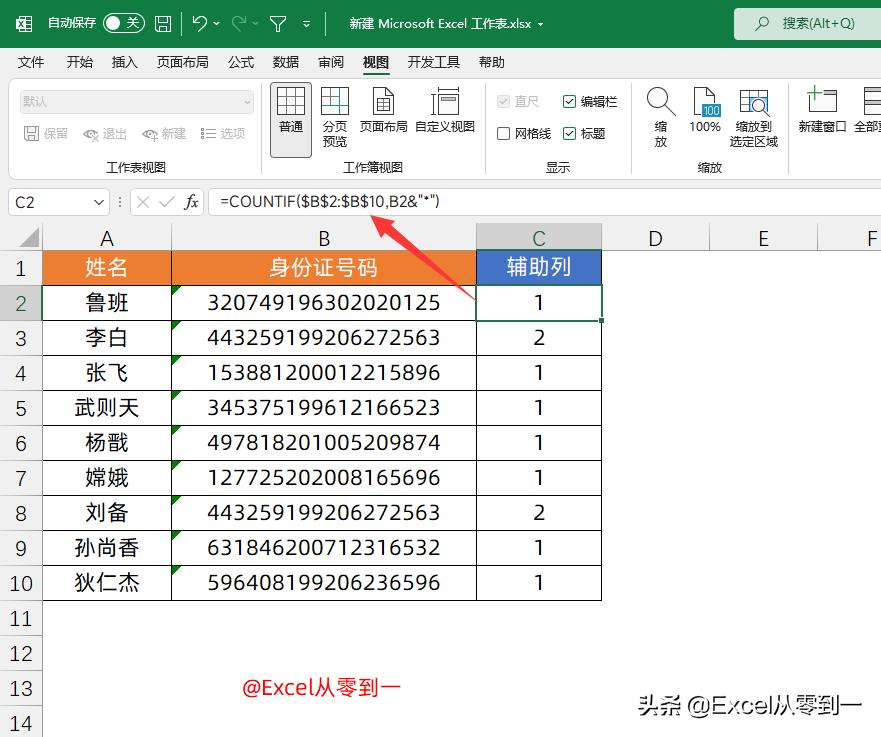Open the 开发工具 developer tab
The height and width of the screenshot is (737, 881).
(x=435, y=62)
